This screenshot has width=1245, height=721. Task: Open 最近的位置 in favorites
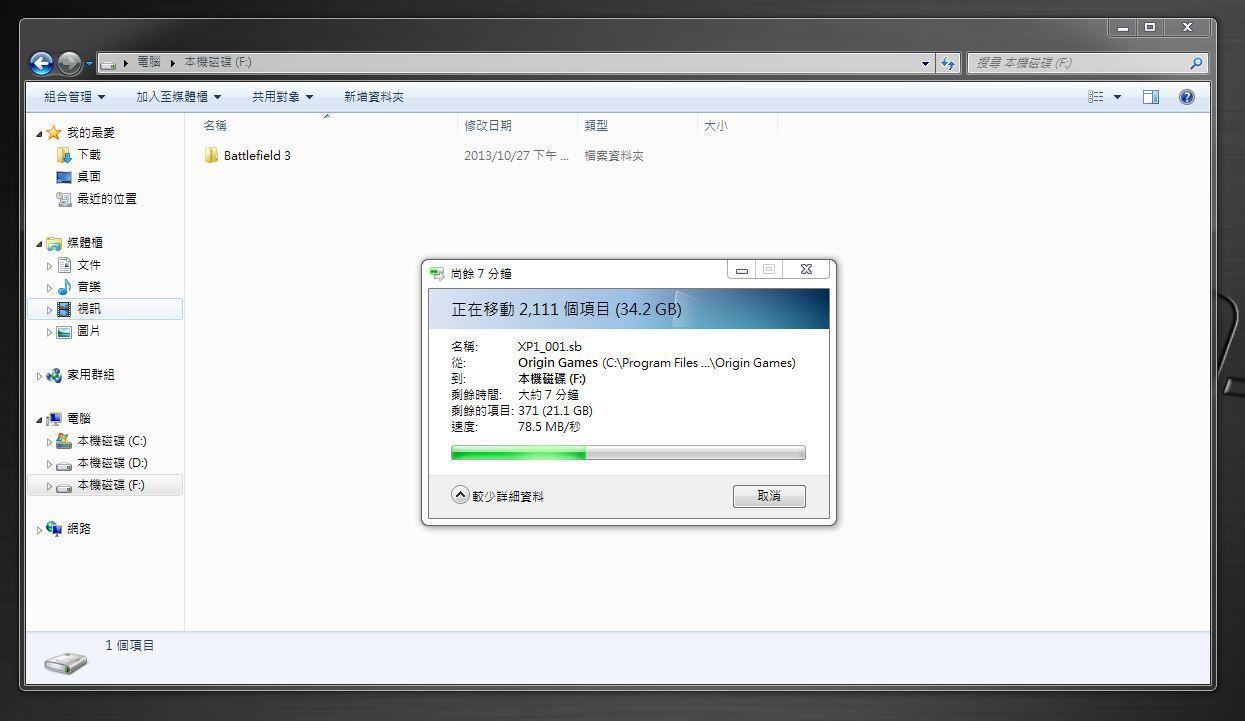tap(107, 199)
